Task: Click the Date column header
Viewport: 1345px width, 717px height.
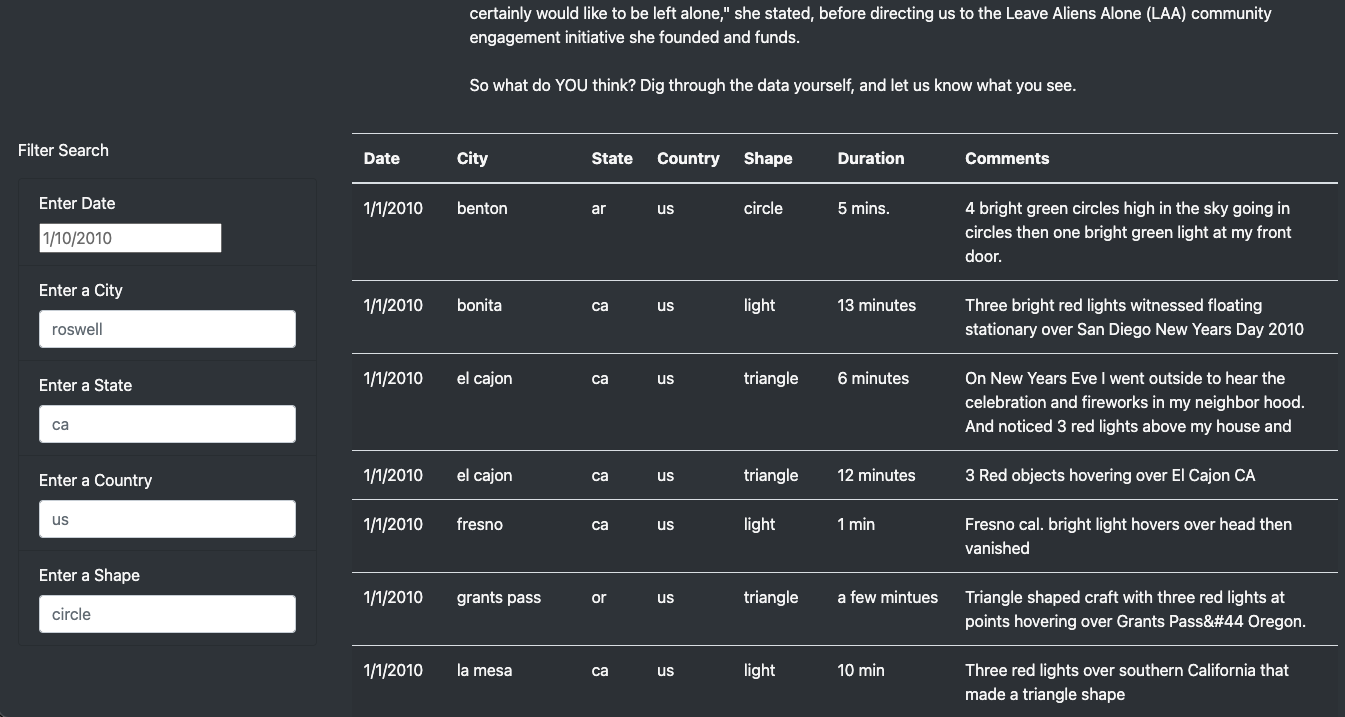Action: [381, 158]
